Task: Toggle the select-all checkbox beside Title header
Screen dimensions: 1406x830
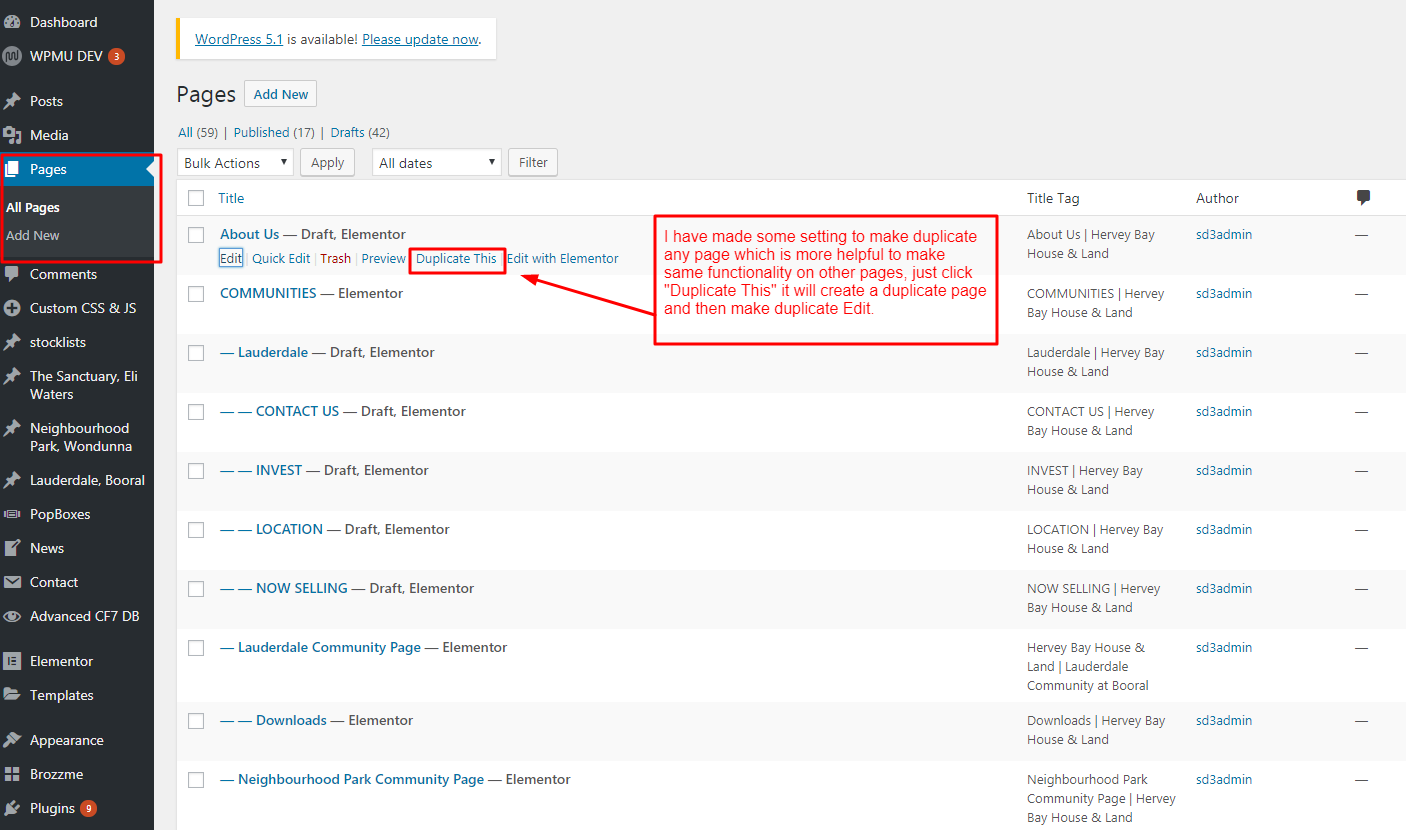Action: [x=196, y=198]
